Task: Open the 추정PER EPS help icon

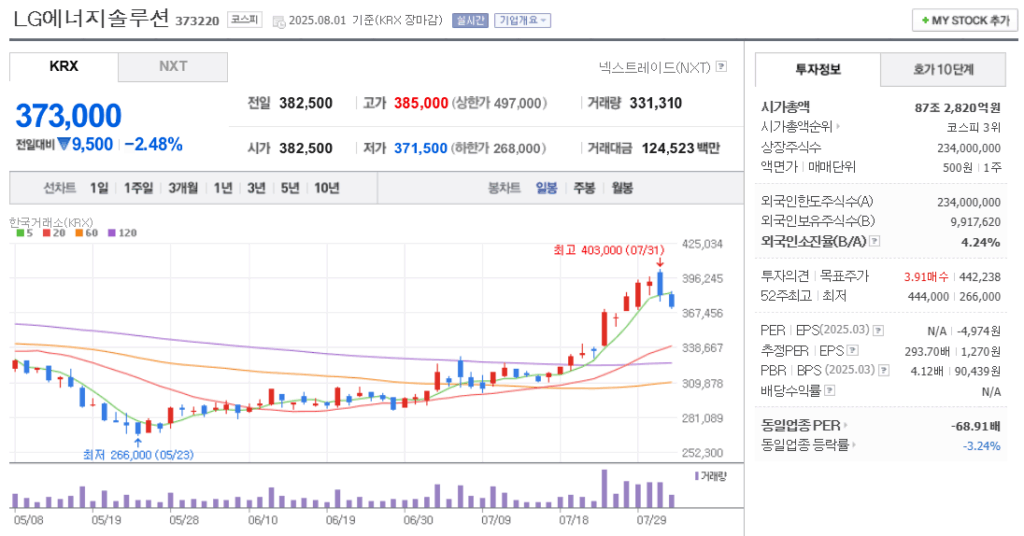Action: click(x=853, y=351)
